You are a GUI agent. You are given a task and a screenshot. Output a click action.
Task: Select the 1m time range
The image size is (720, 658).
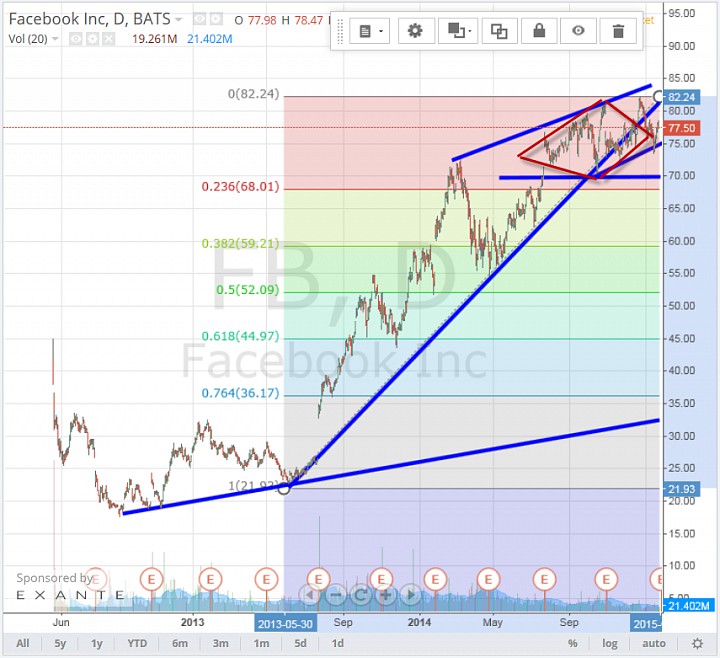(261, 643)
